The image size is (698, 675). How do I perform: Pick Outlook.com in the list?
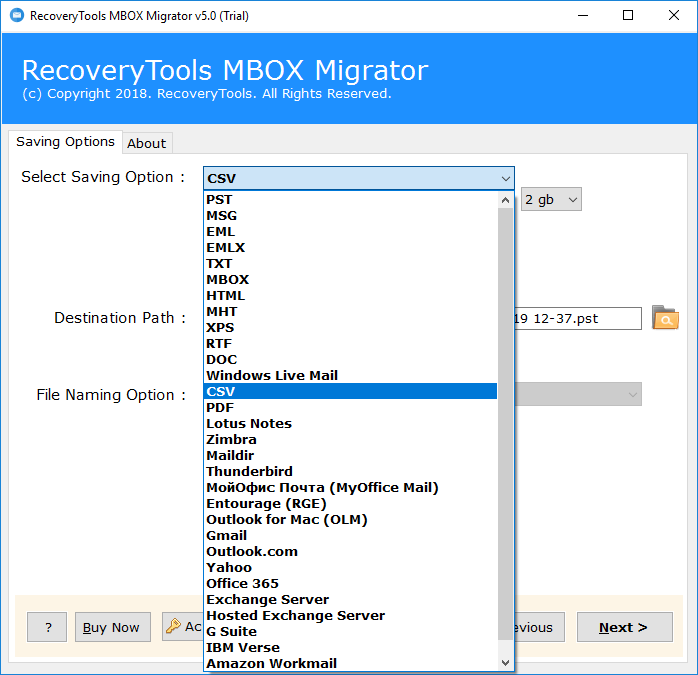point(351,552)
